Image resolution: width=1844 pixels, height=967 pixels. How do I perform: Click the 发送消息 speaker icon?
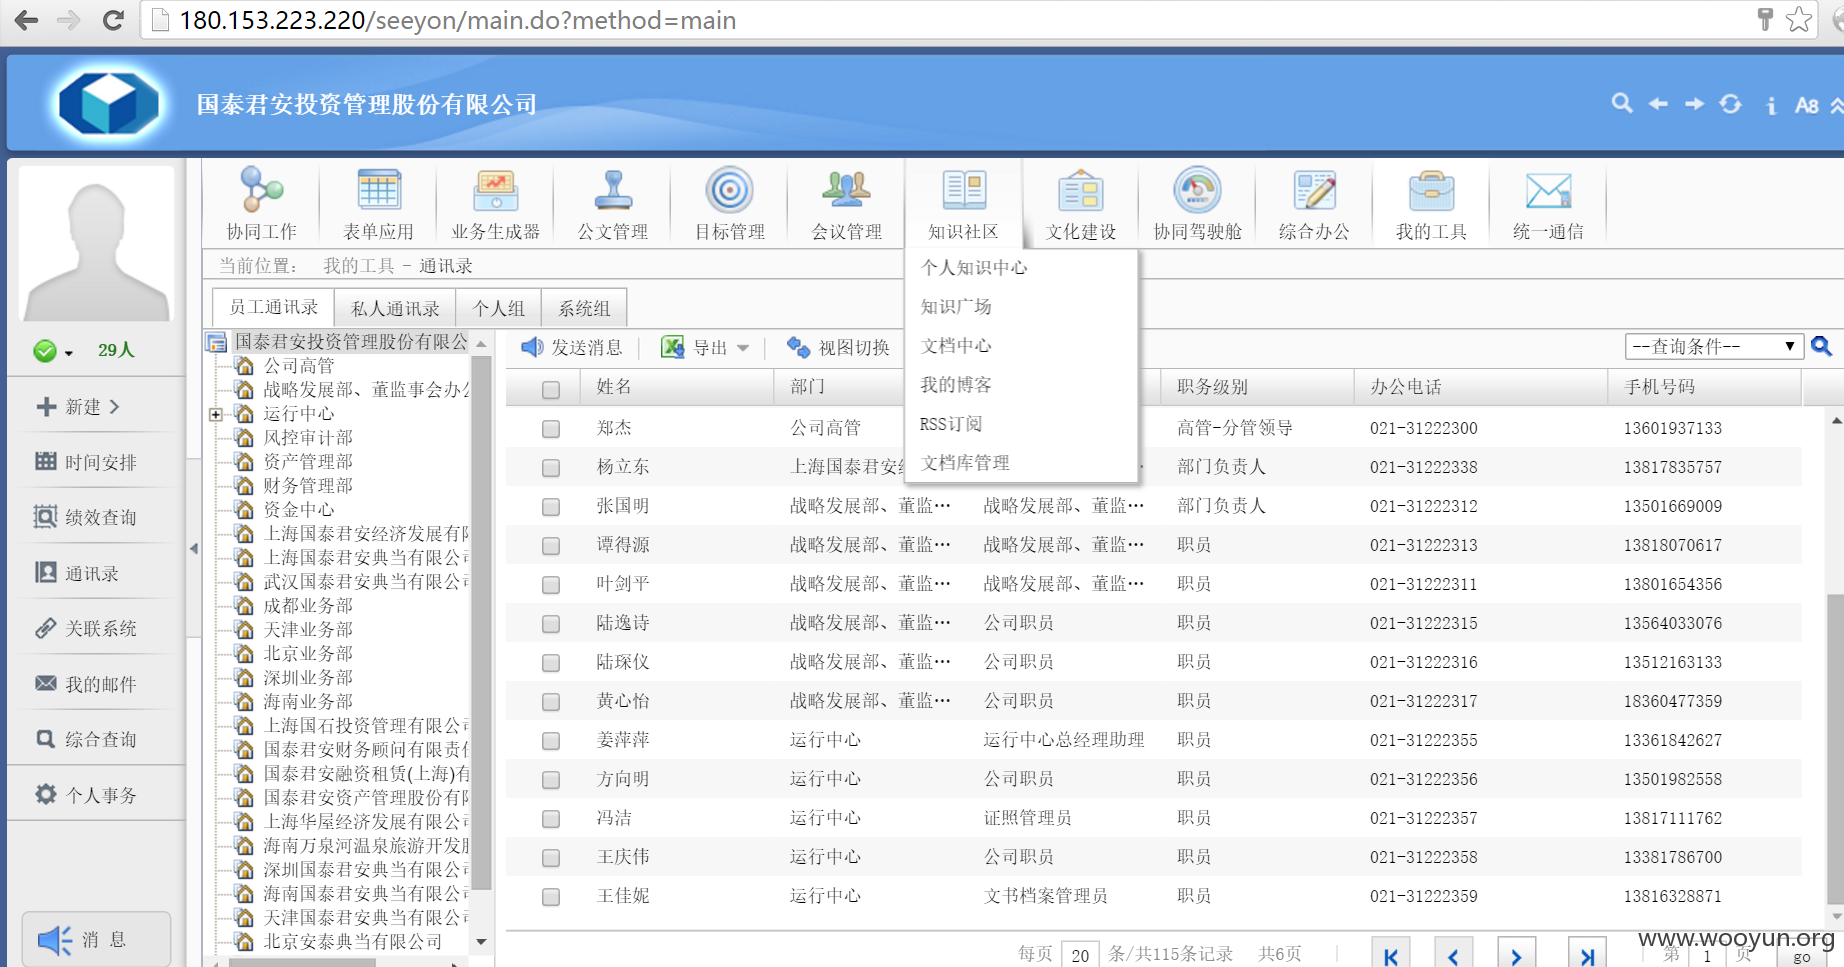(532, 347)
